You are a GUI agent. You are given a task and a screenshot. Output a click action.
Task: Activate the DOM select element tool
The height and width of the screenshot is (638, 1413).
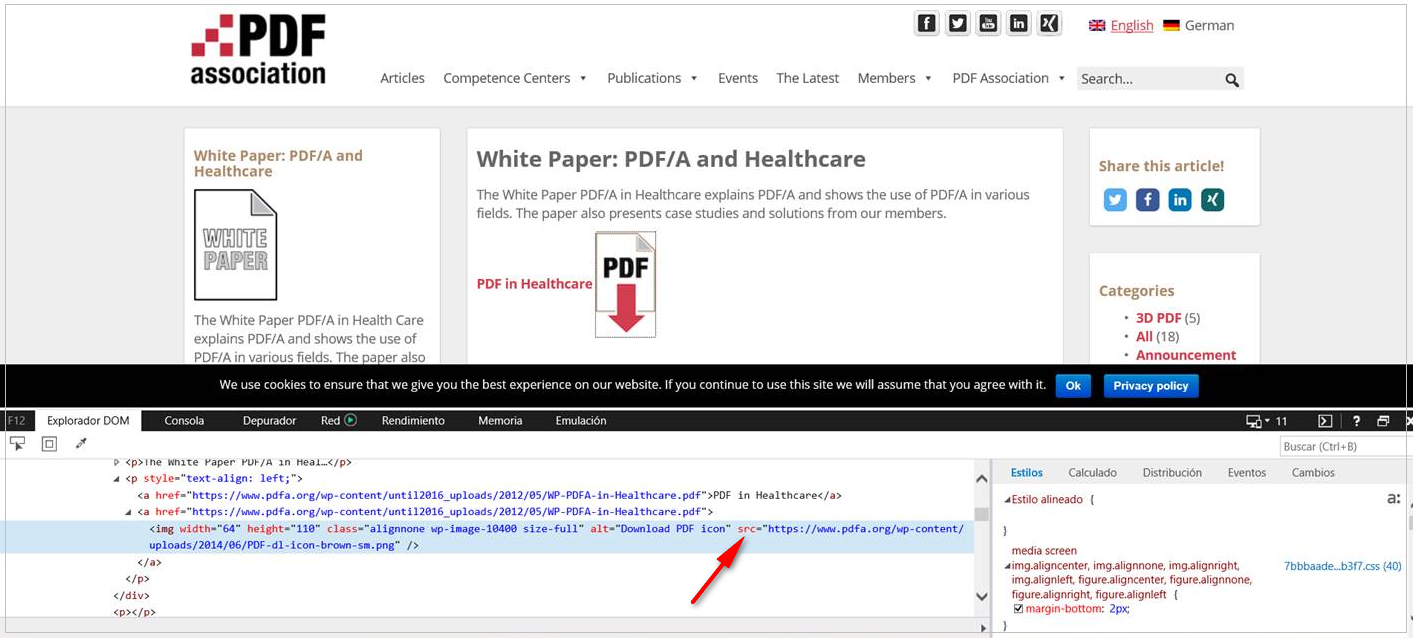(x=17, y=444)
